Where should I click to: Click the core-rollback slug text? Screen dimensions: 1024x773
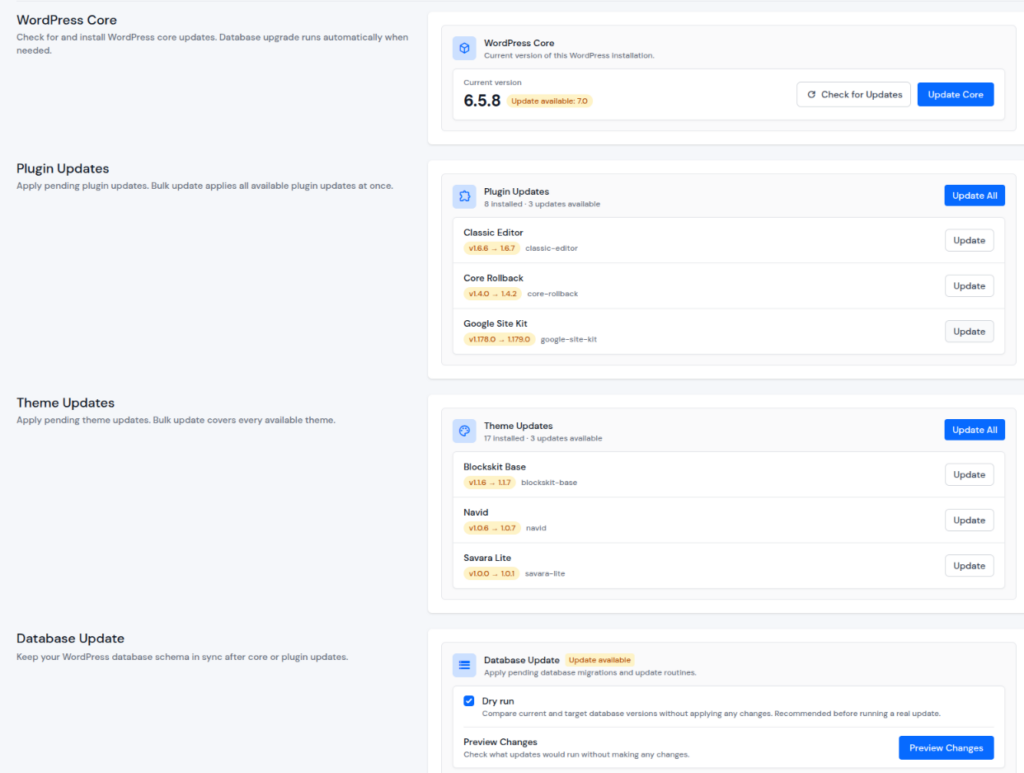(552, 294)
